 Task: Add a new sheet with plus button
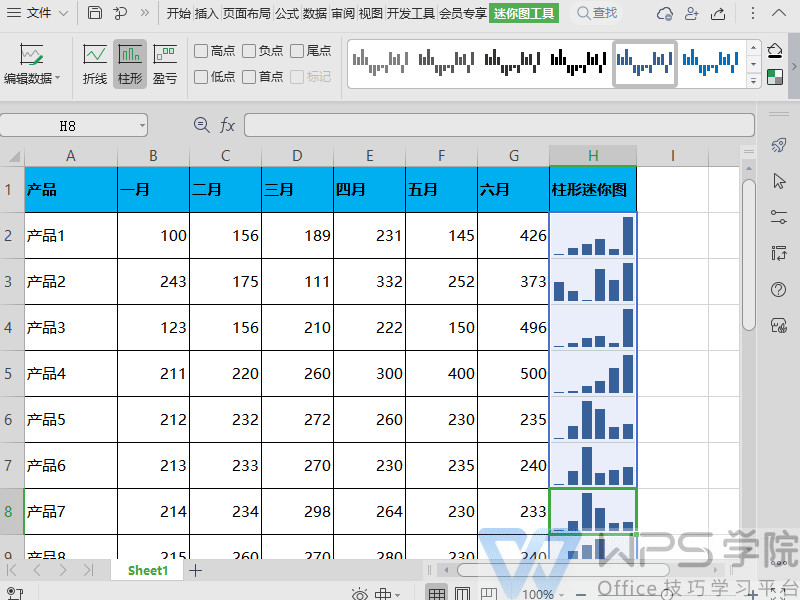coord(195,570)
